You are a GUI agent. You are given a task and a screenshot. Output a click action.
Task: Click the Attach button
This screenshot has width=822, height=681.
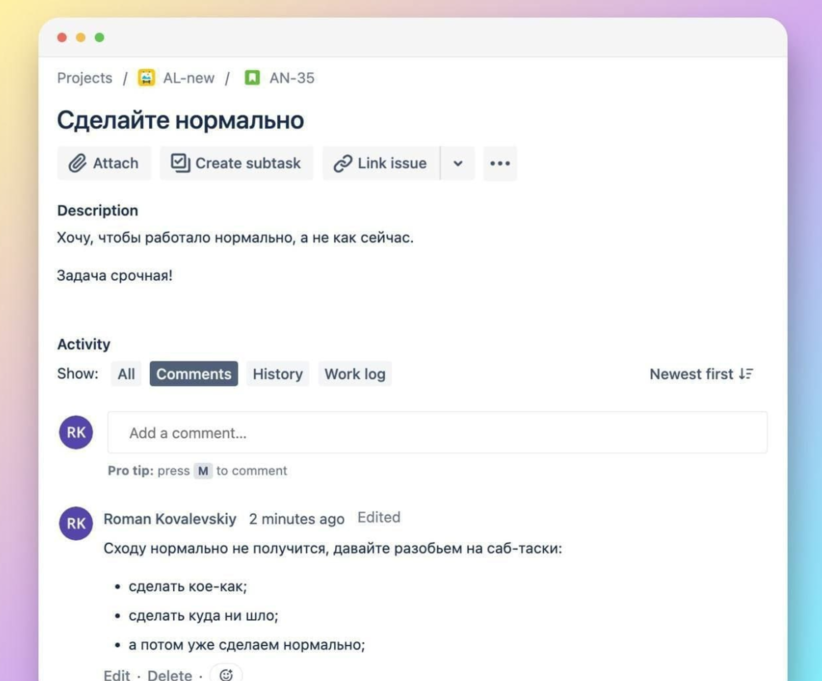click(x=104, y=164)
